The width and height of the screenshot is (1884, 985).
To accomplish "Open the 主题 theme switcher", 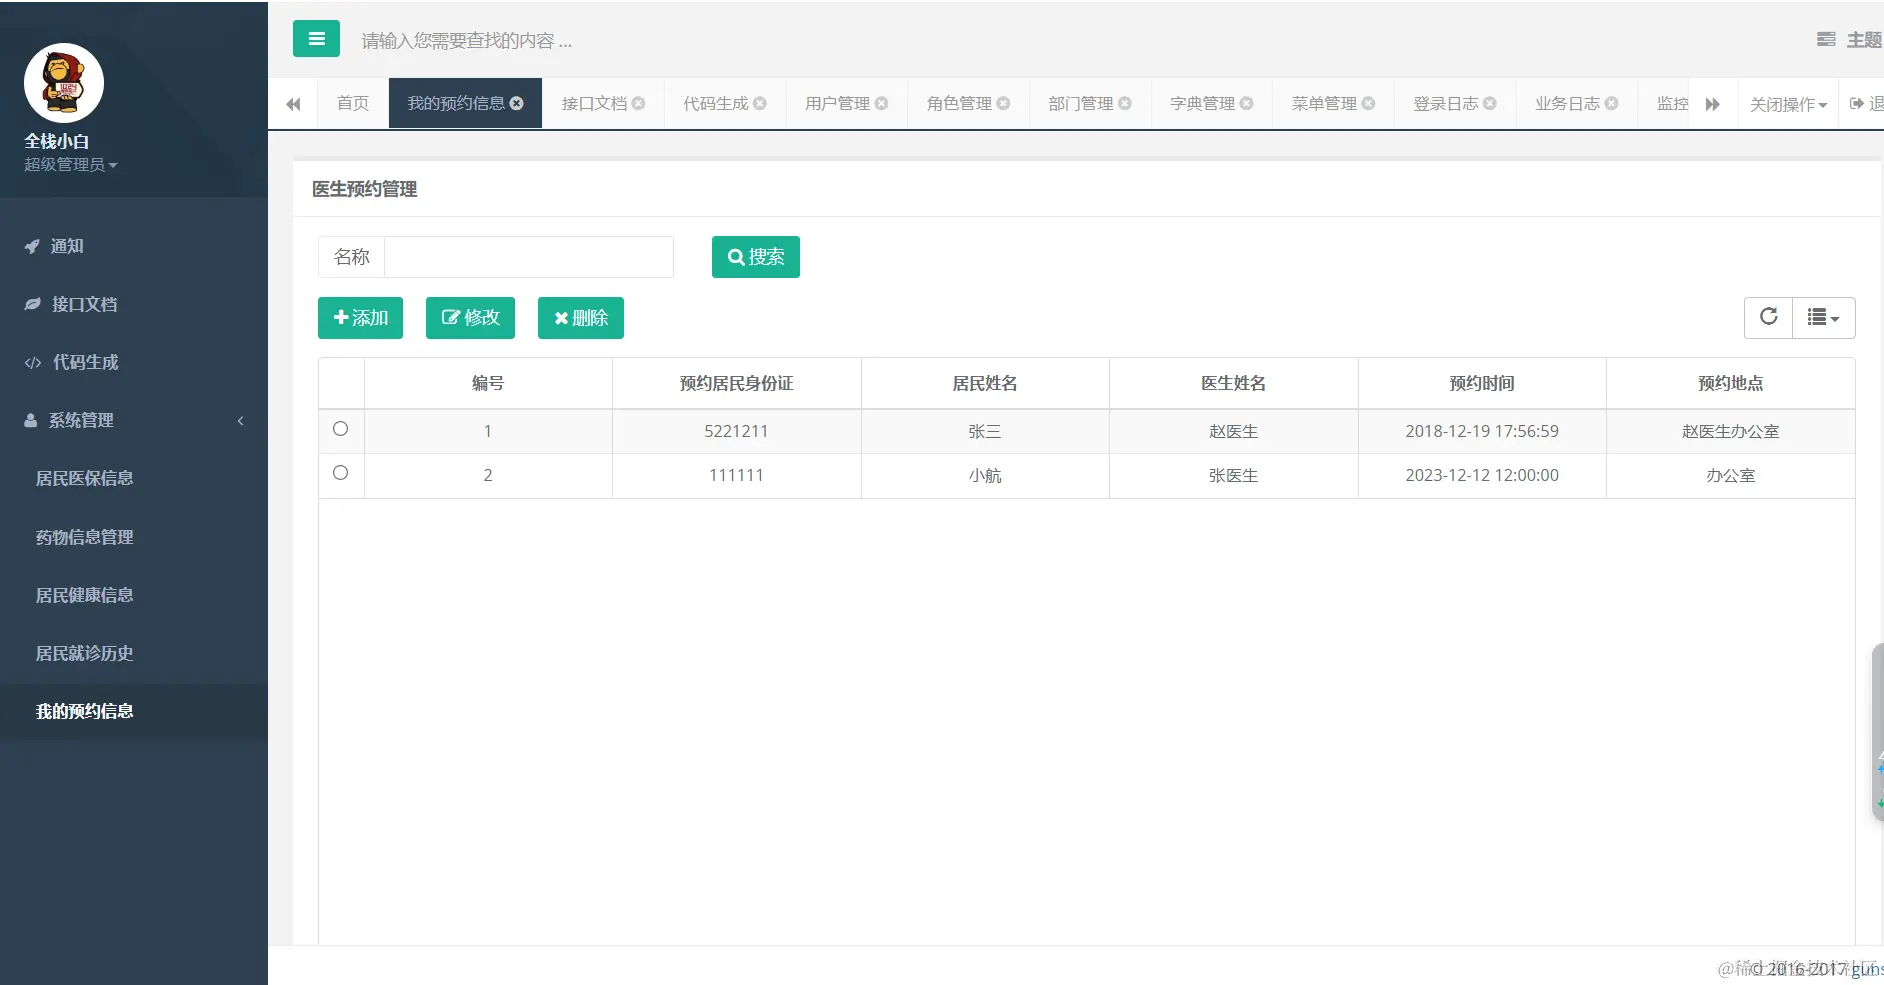I will click(1851, 40).
